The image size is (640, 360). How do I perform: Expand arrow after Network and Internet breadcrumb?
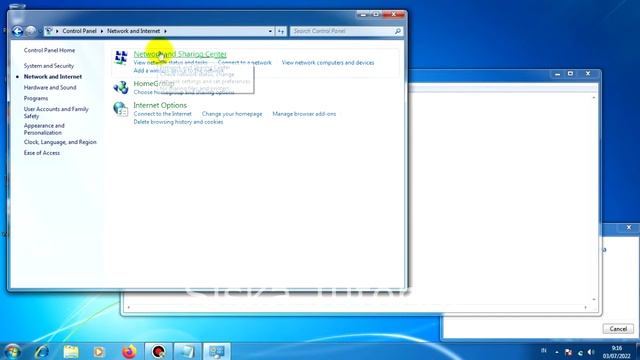[165, 31]
